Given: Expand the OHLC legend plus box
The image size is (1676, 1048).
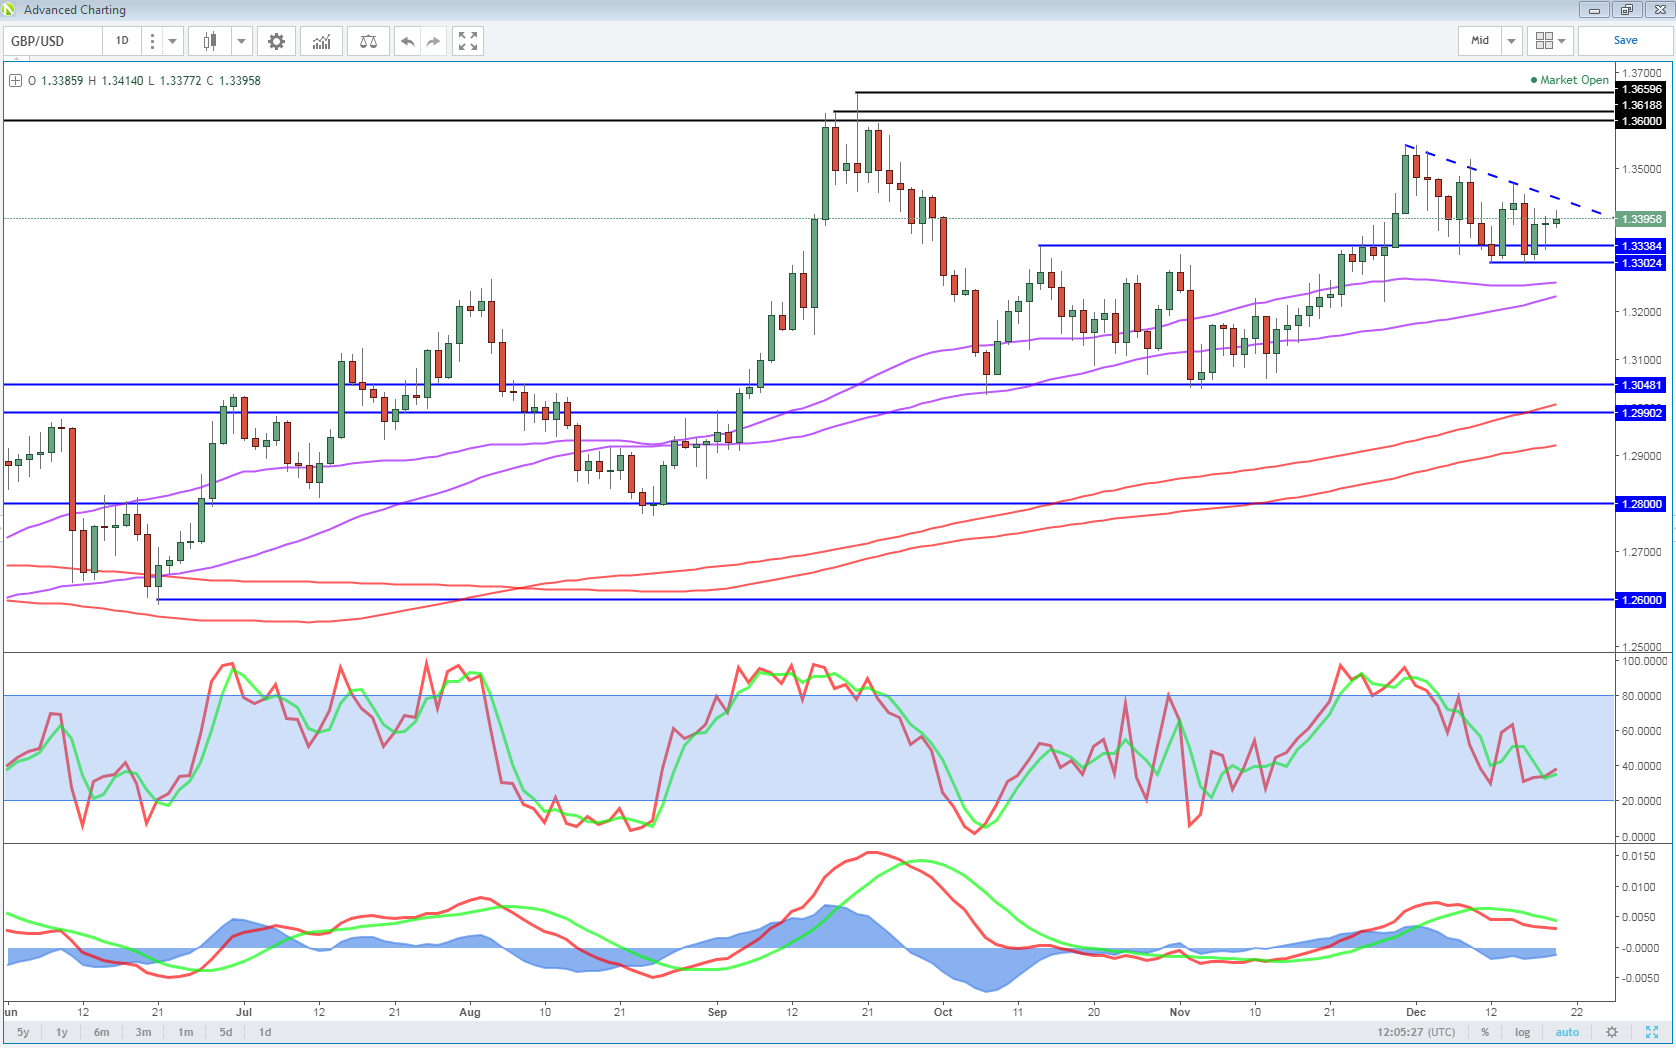Looking at the screenshot, I should tap(15, 81).
